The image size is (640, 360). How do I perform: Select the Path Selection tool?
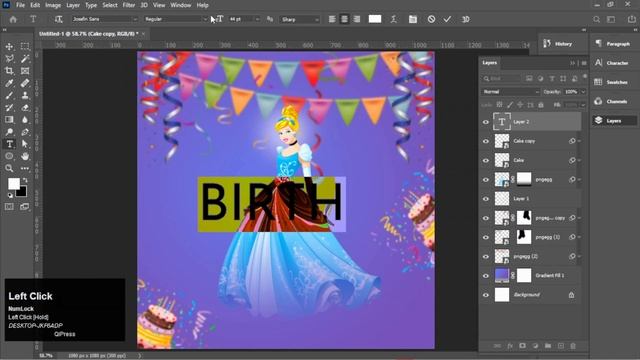pyautogui.click(x=25, y=144)
